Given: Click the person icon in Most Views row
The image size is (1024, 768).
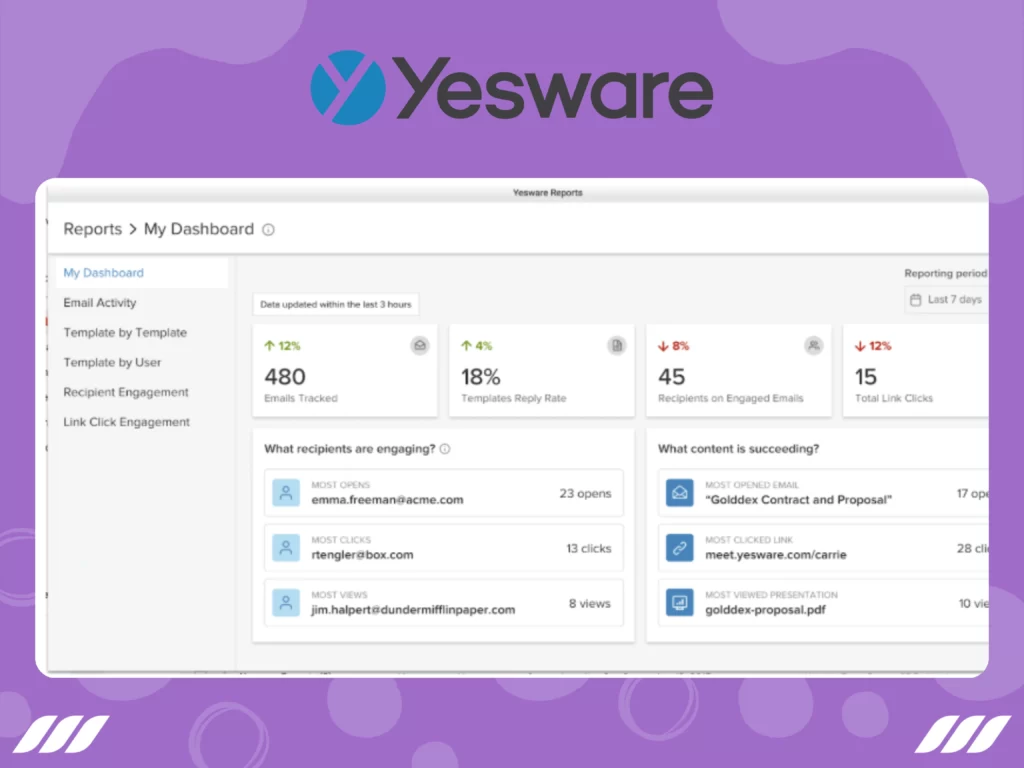Looking at the screenshot, I should (x=285, y=603).
